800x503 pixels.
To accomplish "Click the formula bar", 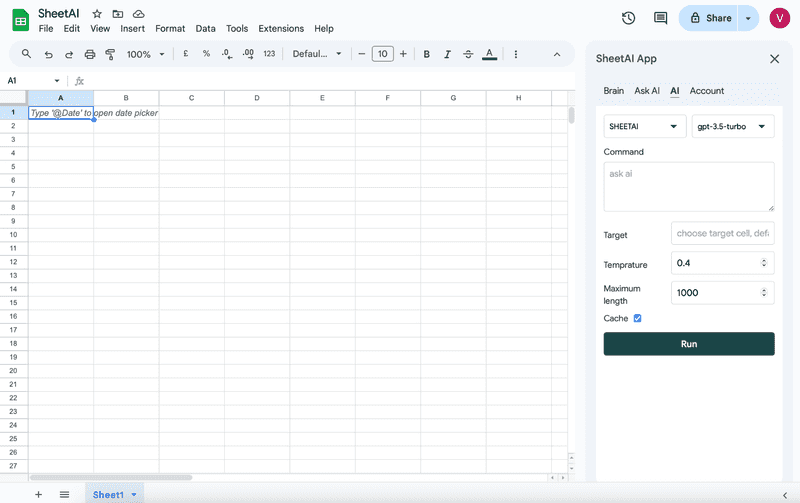I will pos(329,81).
